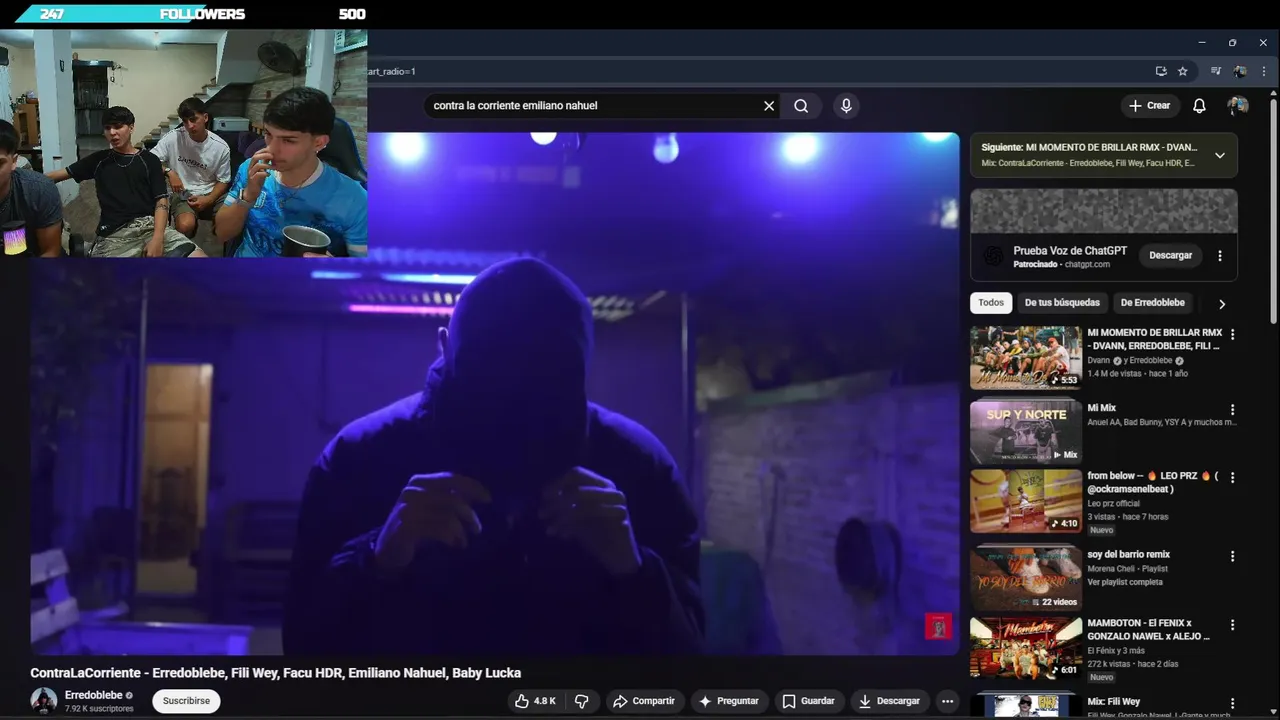
Task: Download video with Descargar under player
Action: pos(889,701)
